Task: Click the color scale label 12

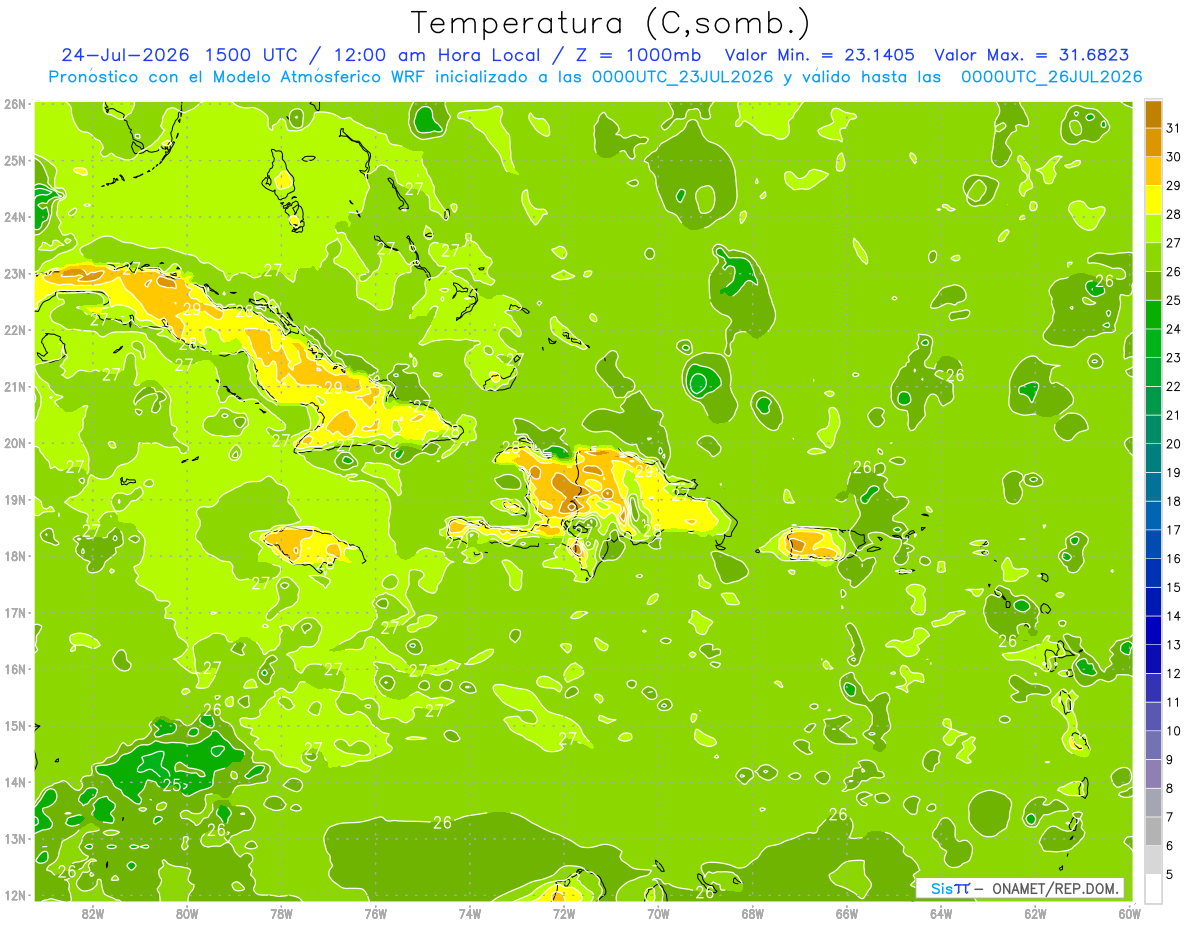Action: [1173, 673]
